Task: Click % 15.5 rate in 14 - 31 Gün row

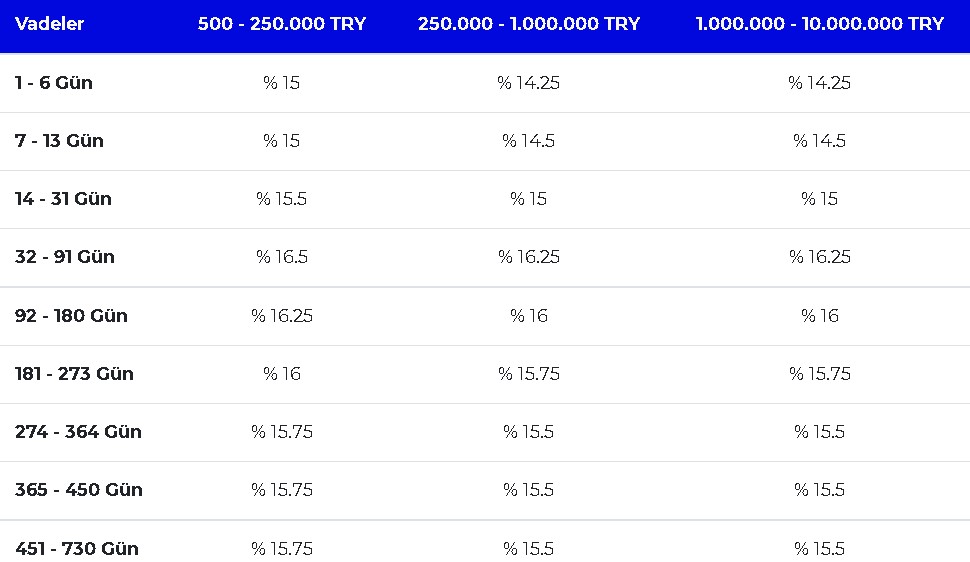Action: click(x=282, y=199)
